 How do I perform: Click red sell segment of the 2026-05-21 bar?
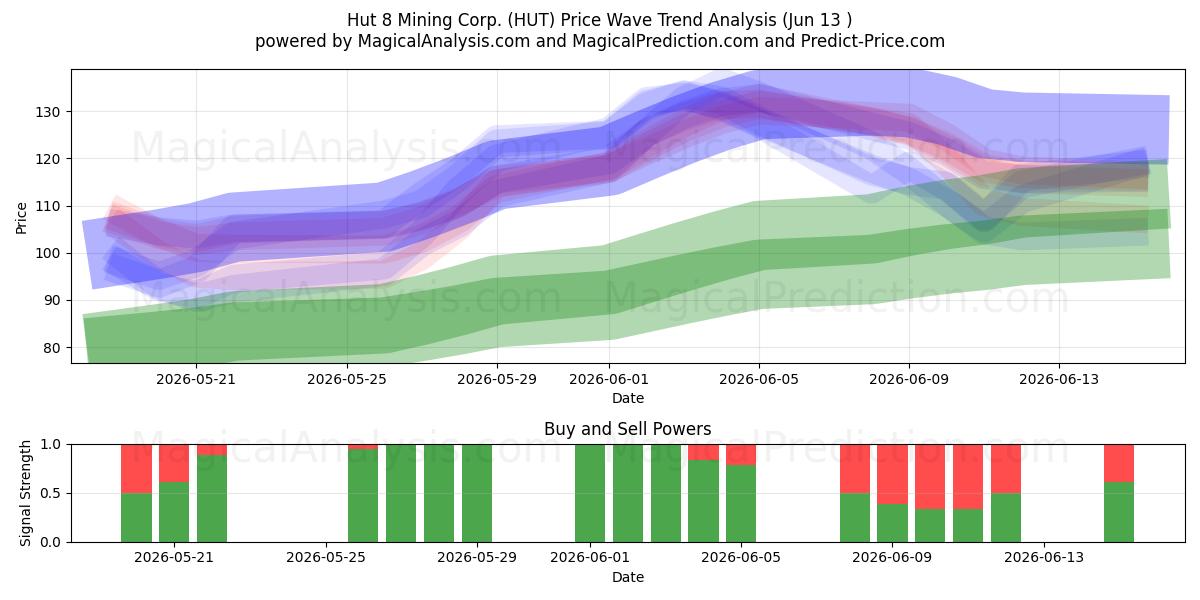174,463
